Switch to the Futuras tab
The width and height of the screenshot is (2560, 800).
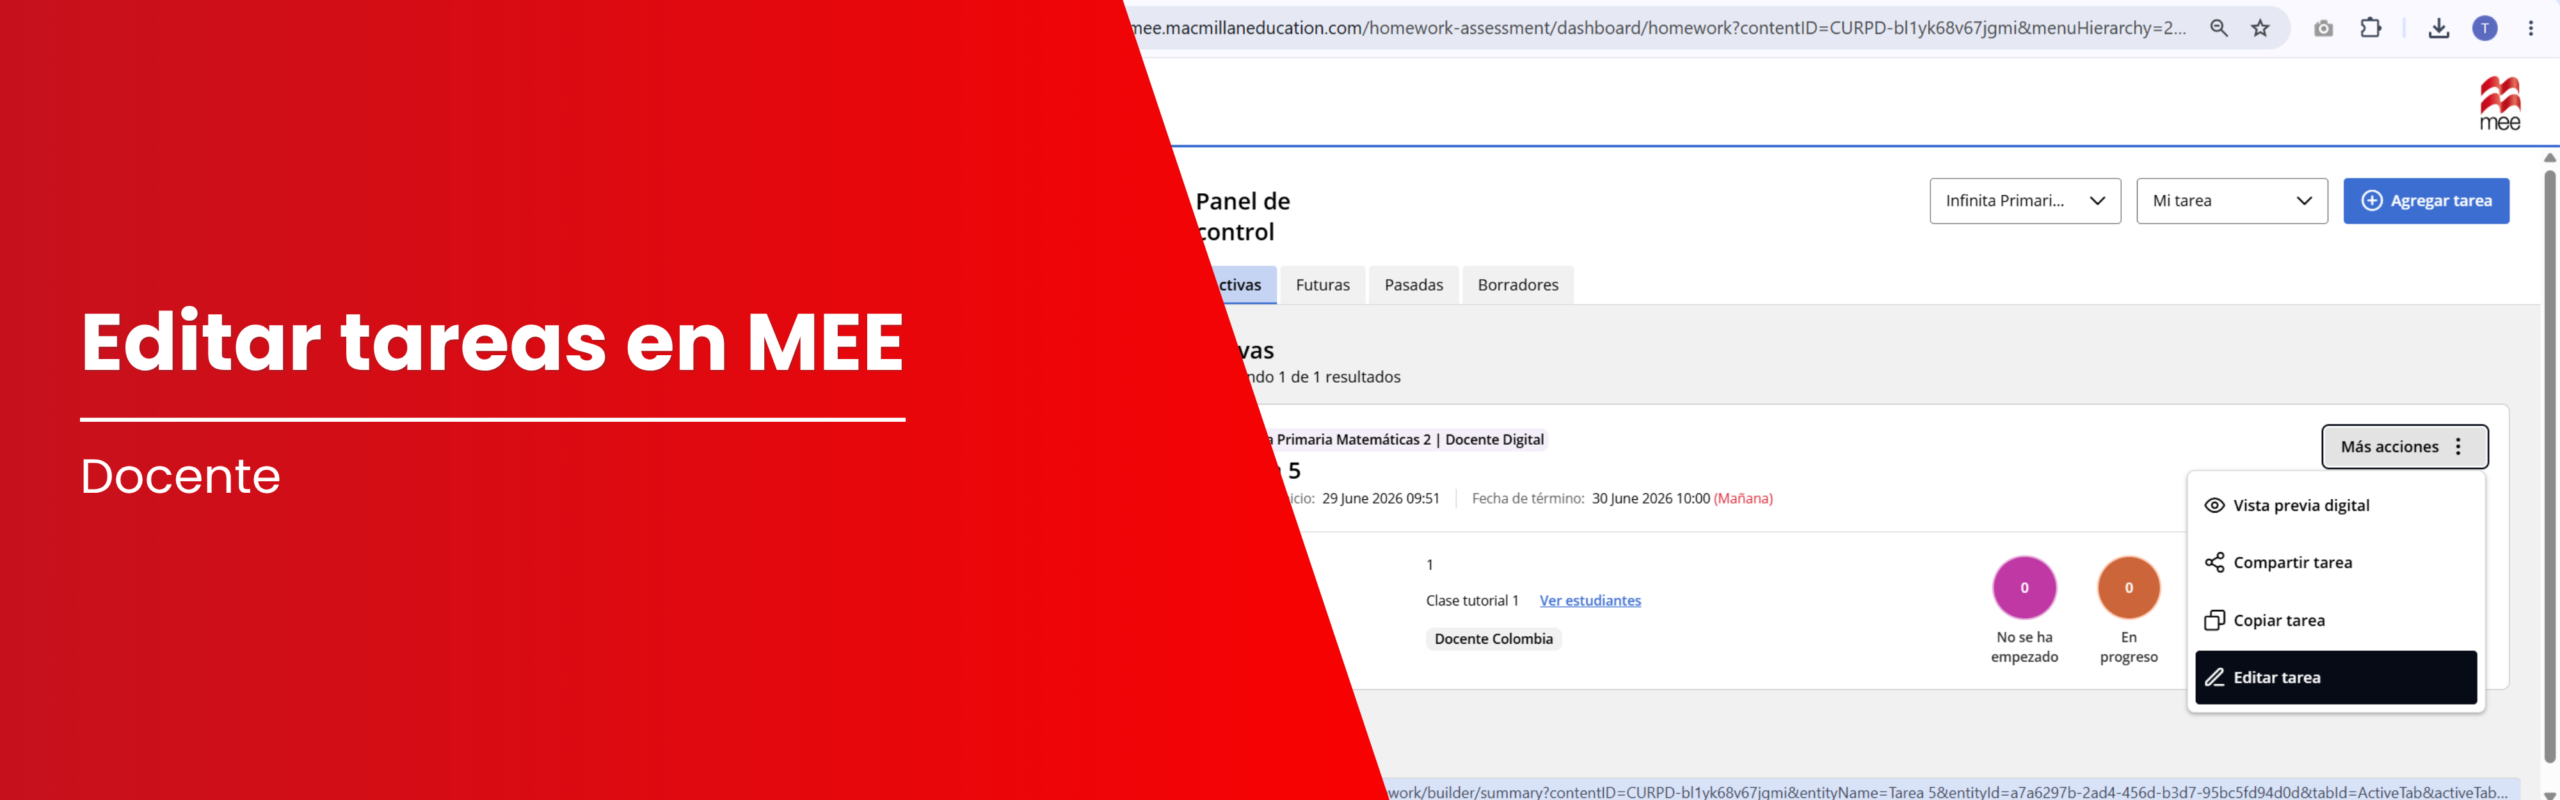point(1322,285)
